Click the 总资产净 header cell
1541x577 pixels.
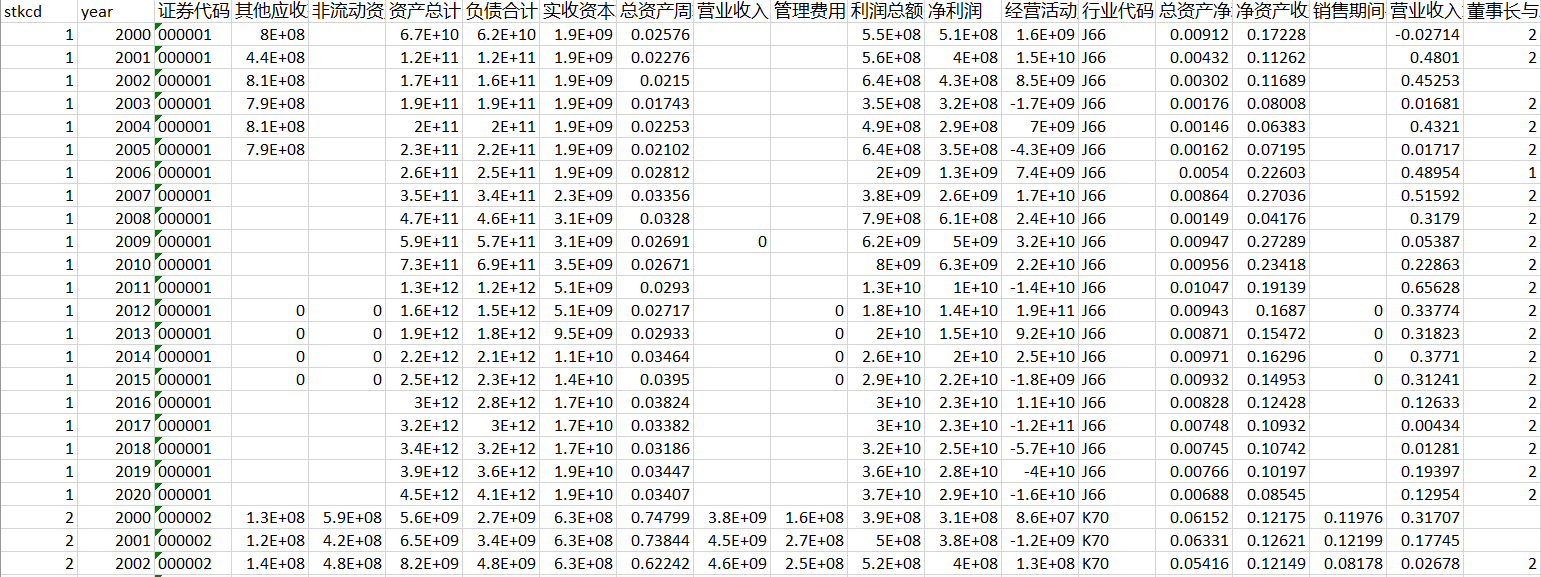[1194, 12]
